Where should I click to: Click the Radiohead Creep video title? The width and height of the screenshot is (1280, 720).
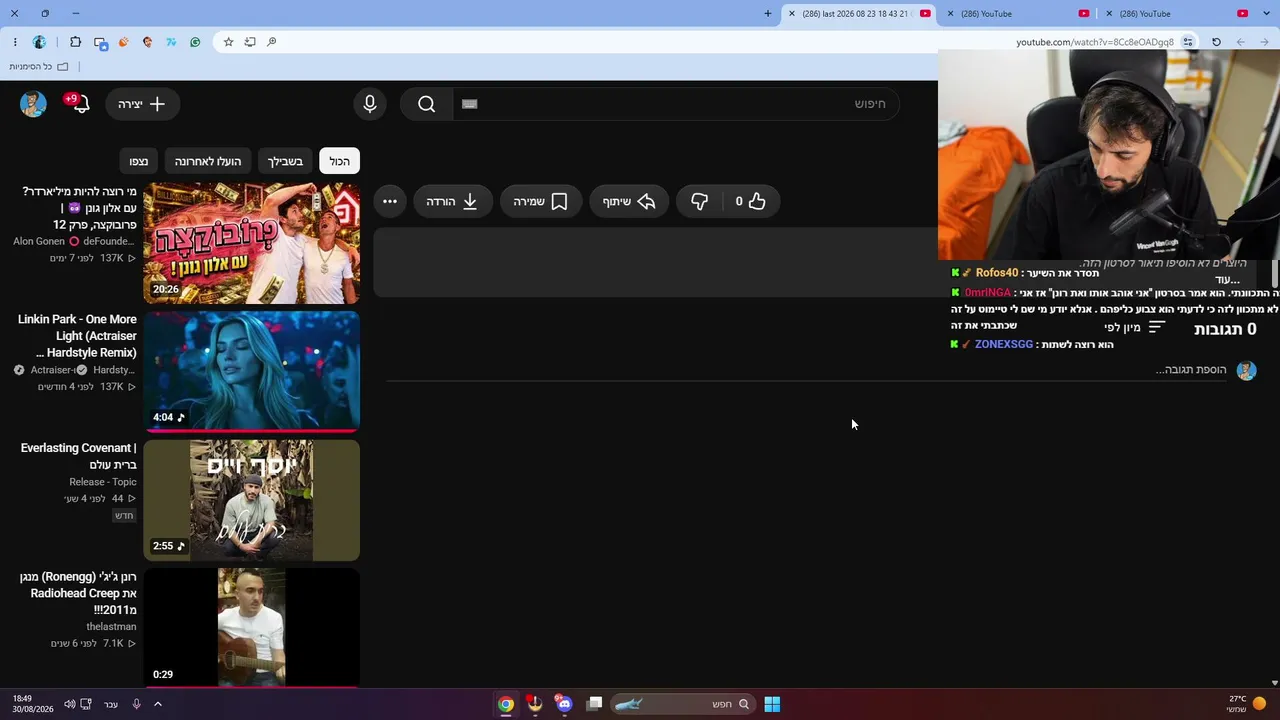point(78,593)
